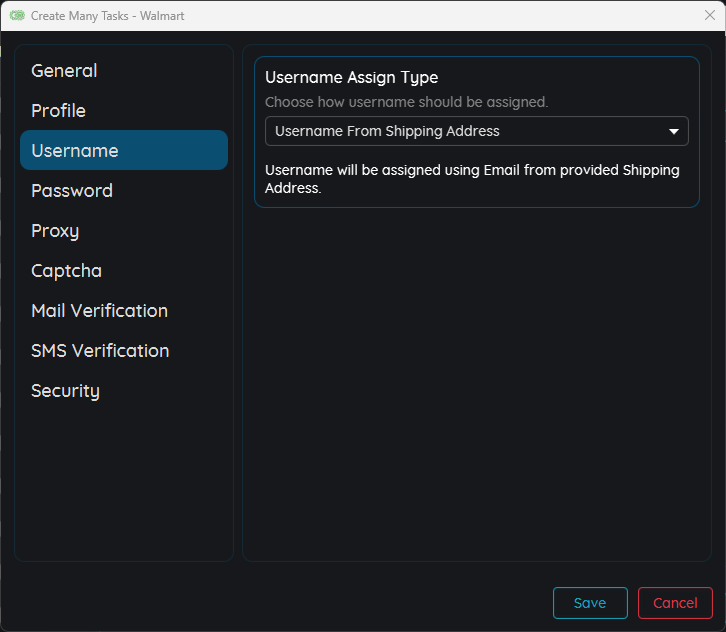Click the empty area below the Username panel

point(476,380)
